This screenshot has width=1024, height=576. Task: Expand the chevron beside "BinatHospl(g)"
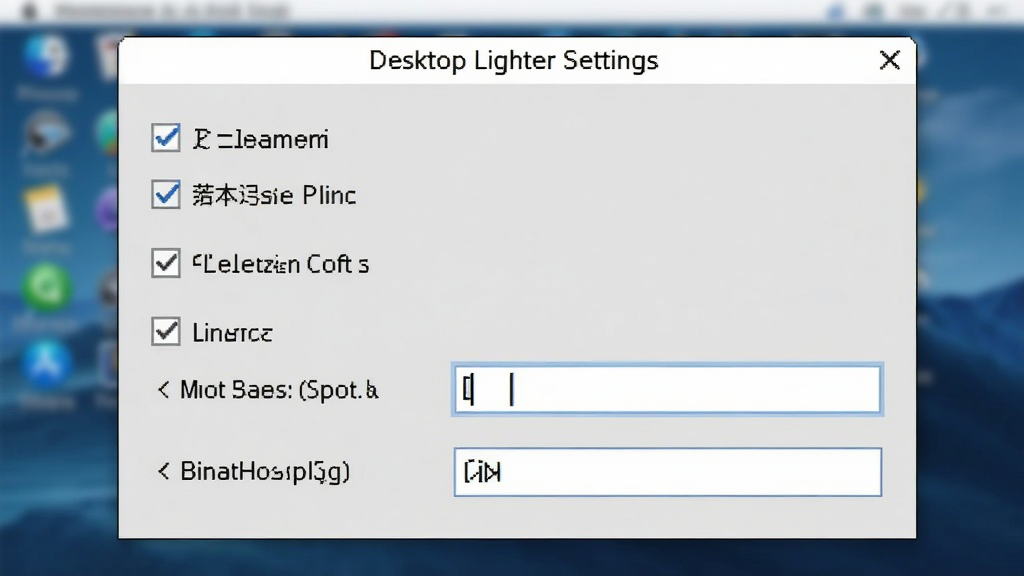point(163,471)
